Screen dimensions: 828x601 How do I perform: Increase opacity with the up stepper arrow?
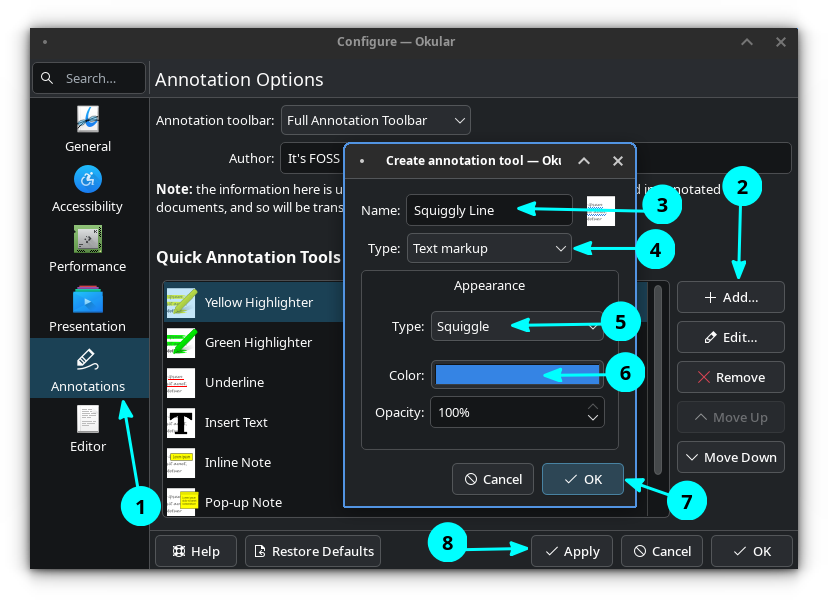[x=593, y=407]
